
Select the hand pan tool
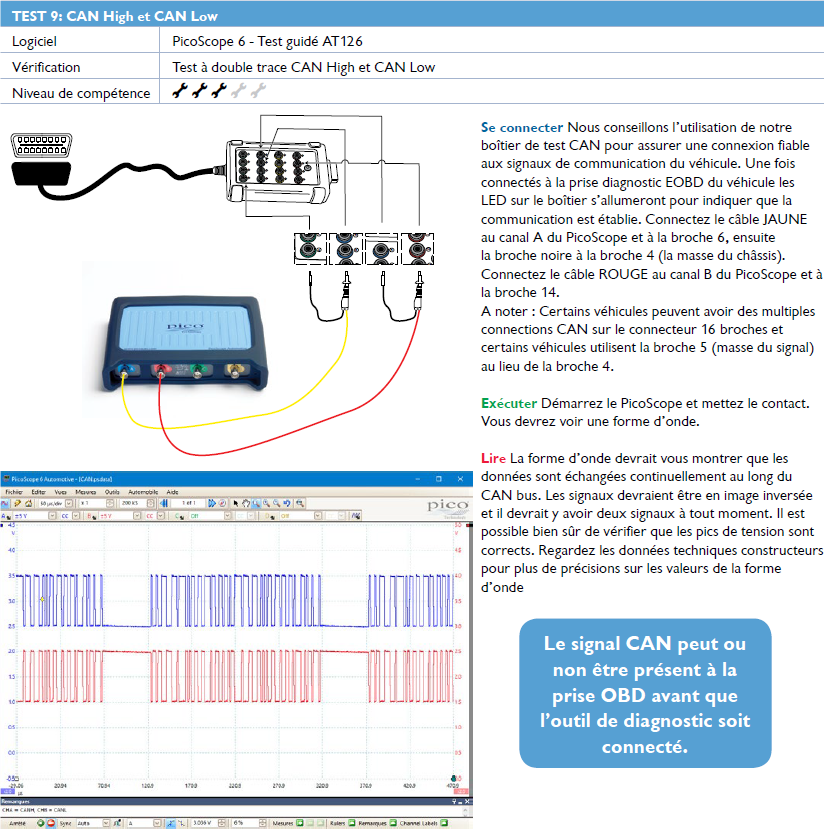click(246, 503)
